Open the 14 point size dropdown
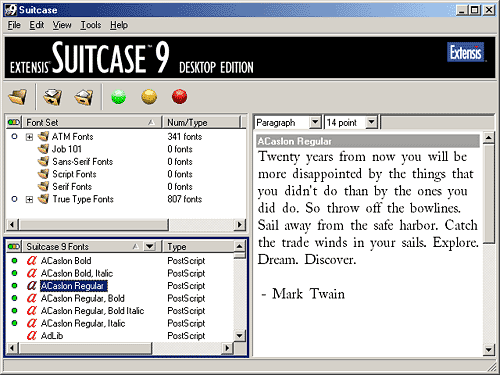This screenshot has height=375, width=500. (x=371, y=122)
